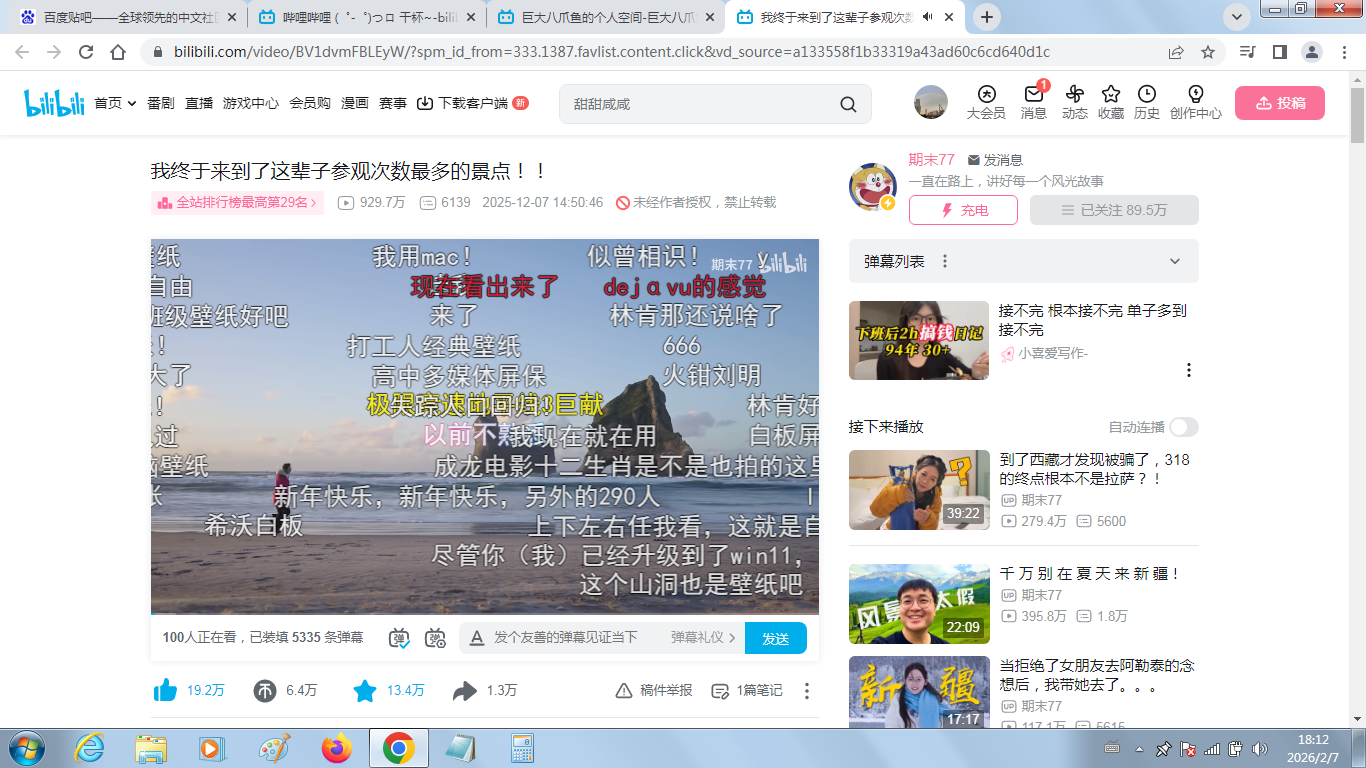This screenshot has width=1366, height=768.
Task: Switch to the 百度贴吧 browser tab
Action: [125, 17]
